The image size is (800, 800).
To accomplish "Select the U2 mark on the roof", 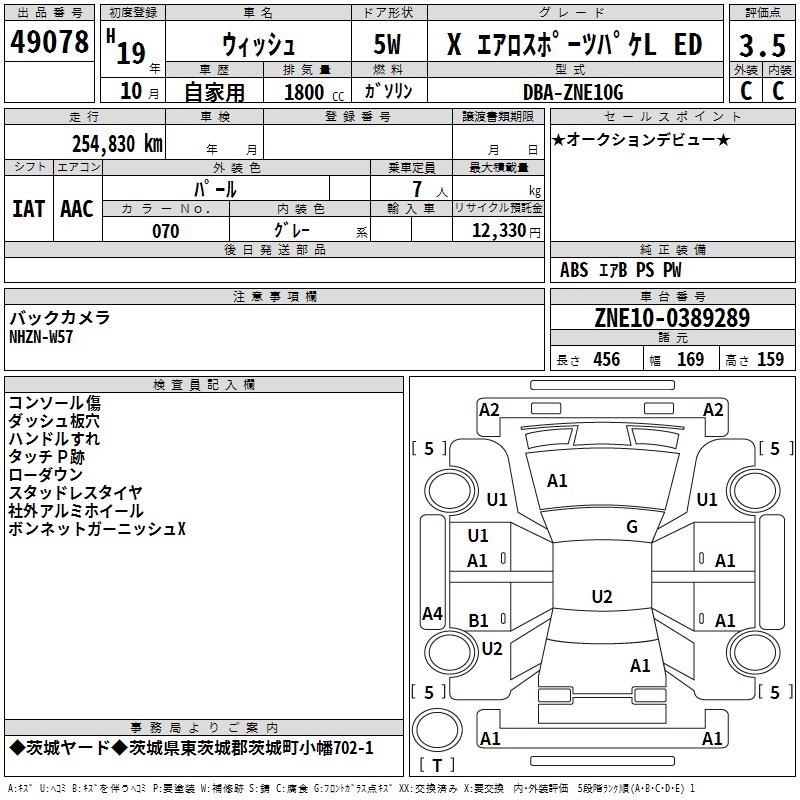I will point(601,597).
